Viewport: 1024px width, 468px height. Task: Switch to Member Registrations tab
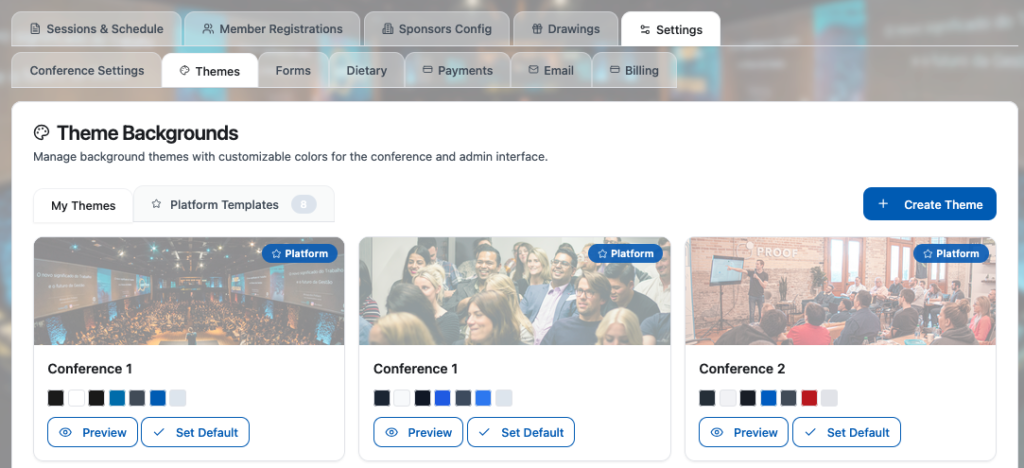coord(271,29)
